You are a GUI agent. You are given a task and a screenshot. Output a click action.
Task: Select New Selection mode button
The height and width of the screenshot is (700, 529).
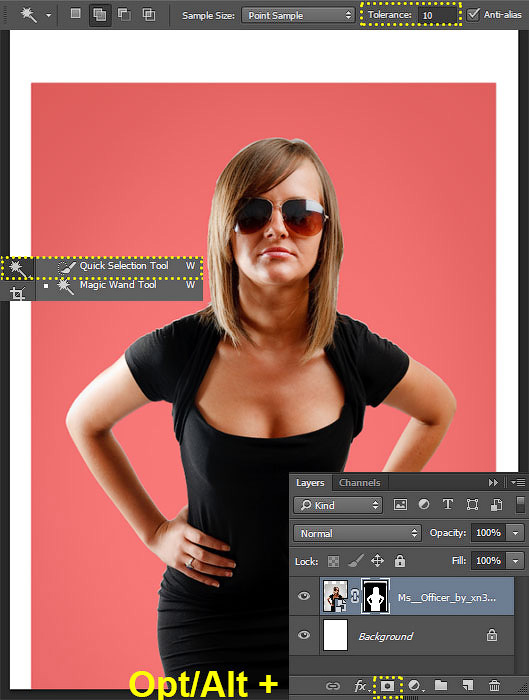[x=75, y=13]
